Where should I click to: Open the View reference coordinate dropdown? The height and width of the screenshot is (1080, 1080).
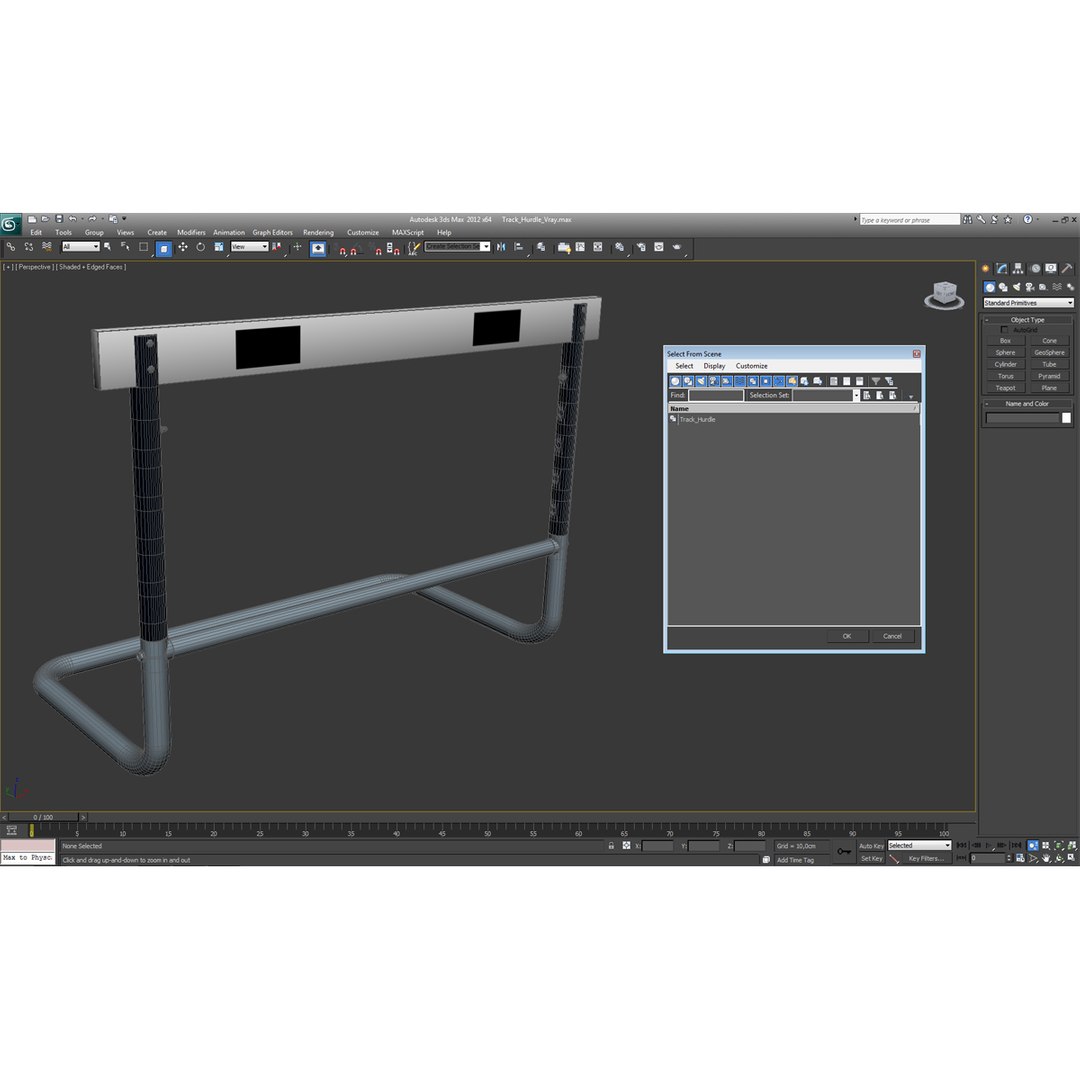[249, 247]
